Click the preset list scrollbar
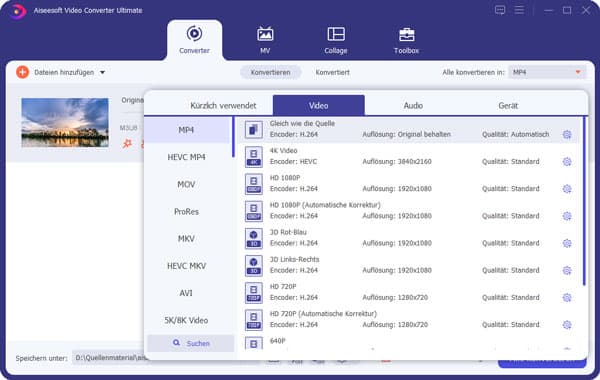Viewport: 600px width, 380px height. click(584, 201)
